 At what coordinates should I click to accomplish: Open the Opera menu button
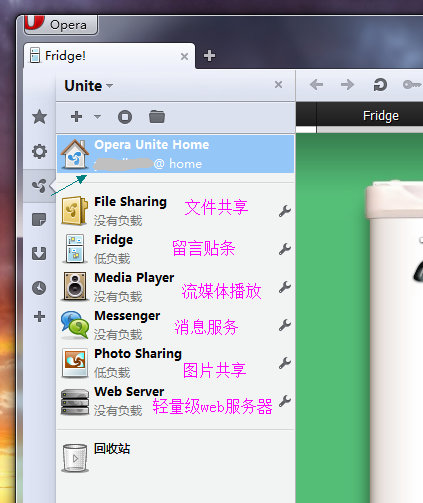pos(60,24)
